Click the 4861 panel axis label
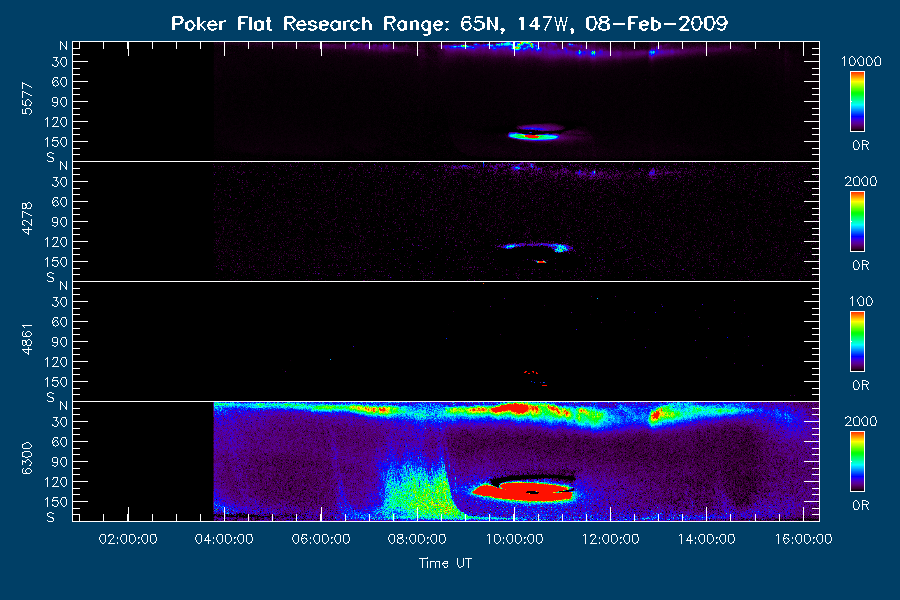 coord(27,339)
